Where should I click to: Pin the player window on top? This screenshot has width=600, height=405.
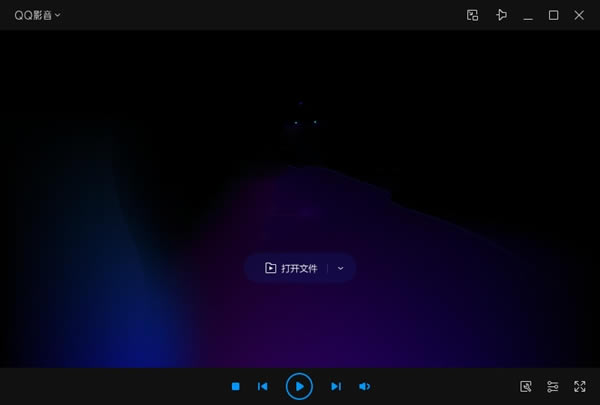pos(502,15)
